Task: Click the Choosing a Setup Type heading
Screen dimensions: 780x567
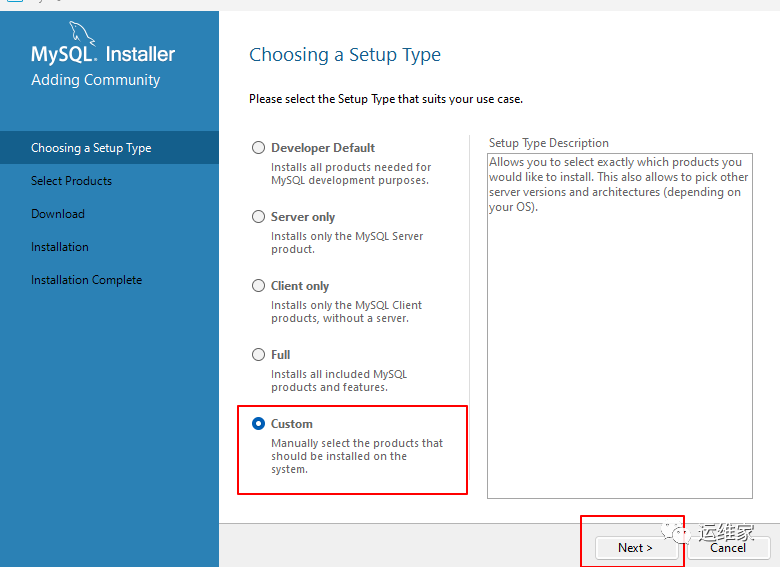Action: pos(345,55)
